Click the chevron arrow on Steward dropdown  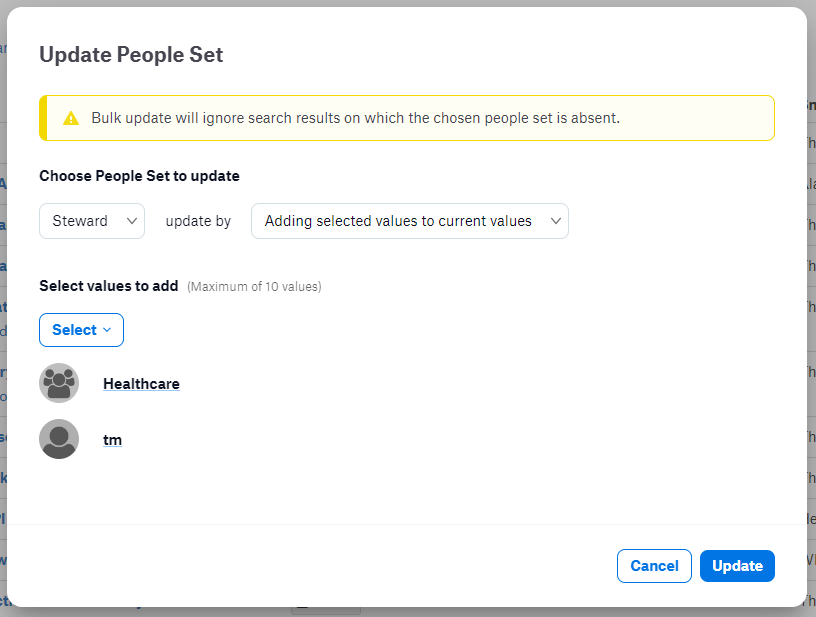click(x=132, y=221)
